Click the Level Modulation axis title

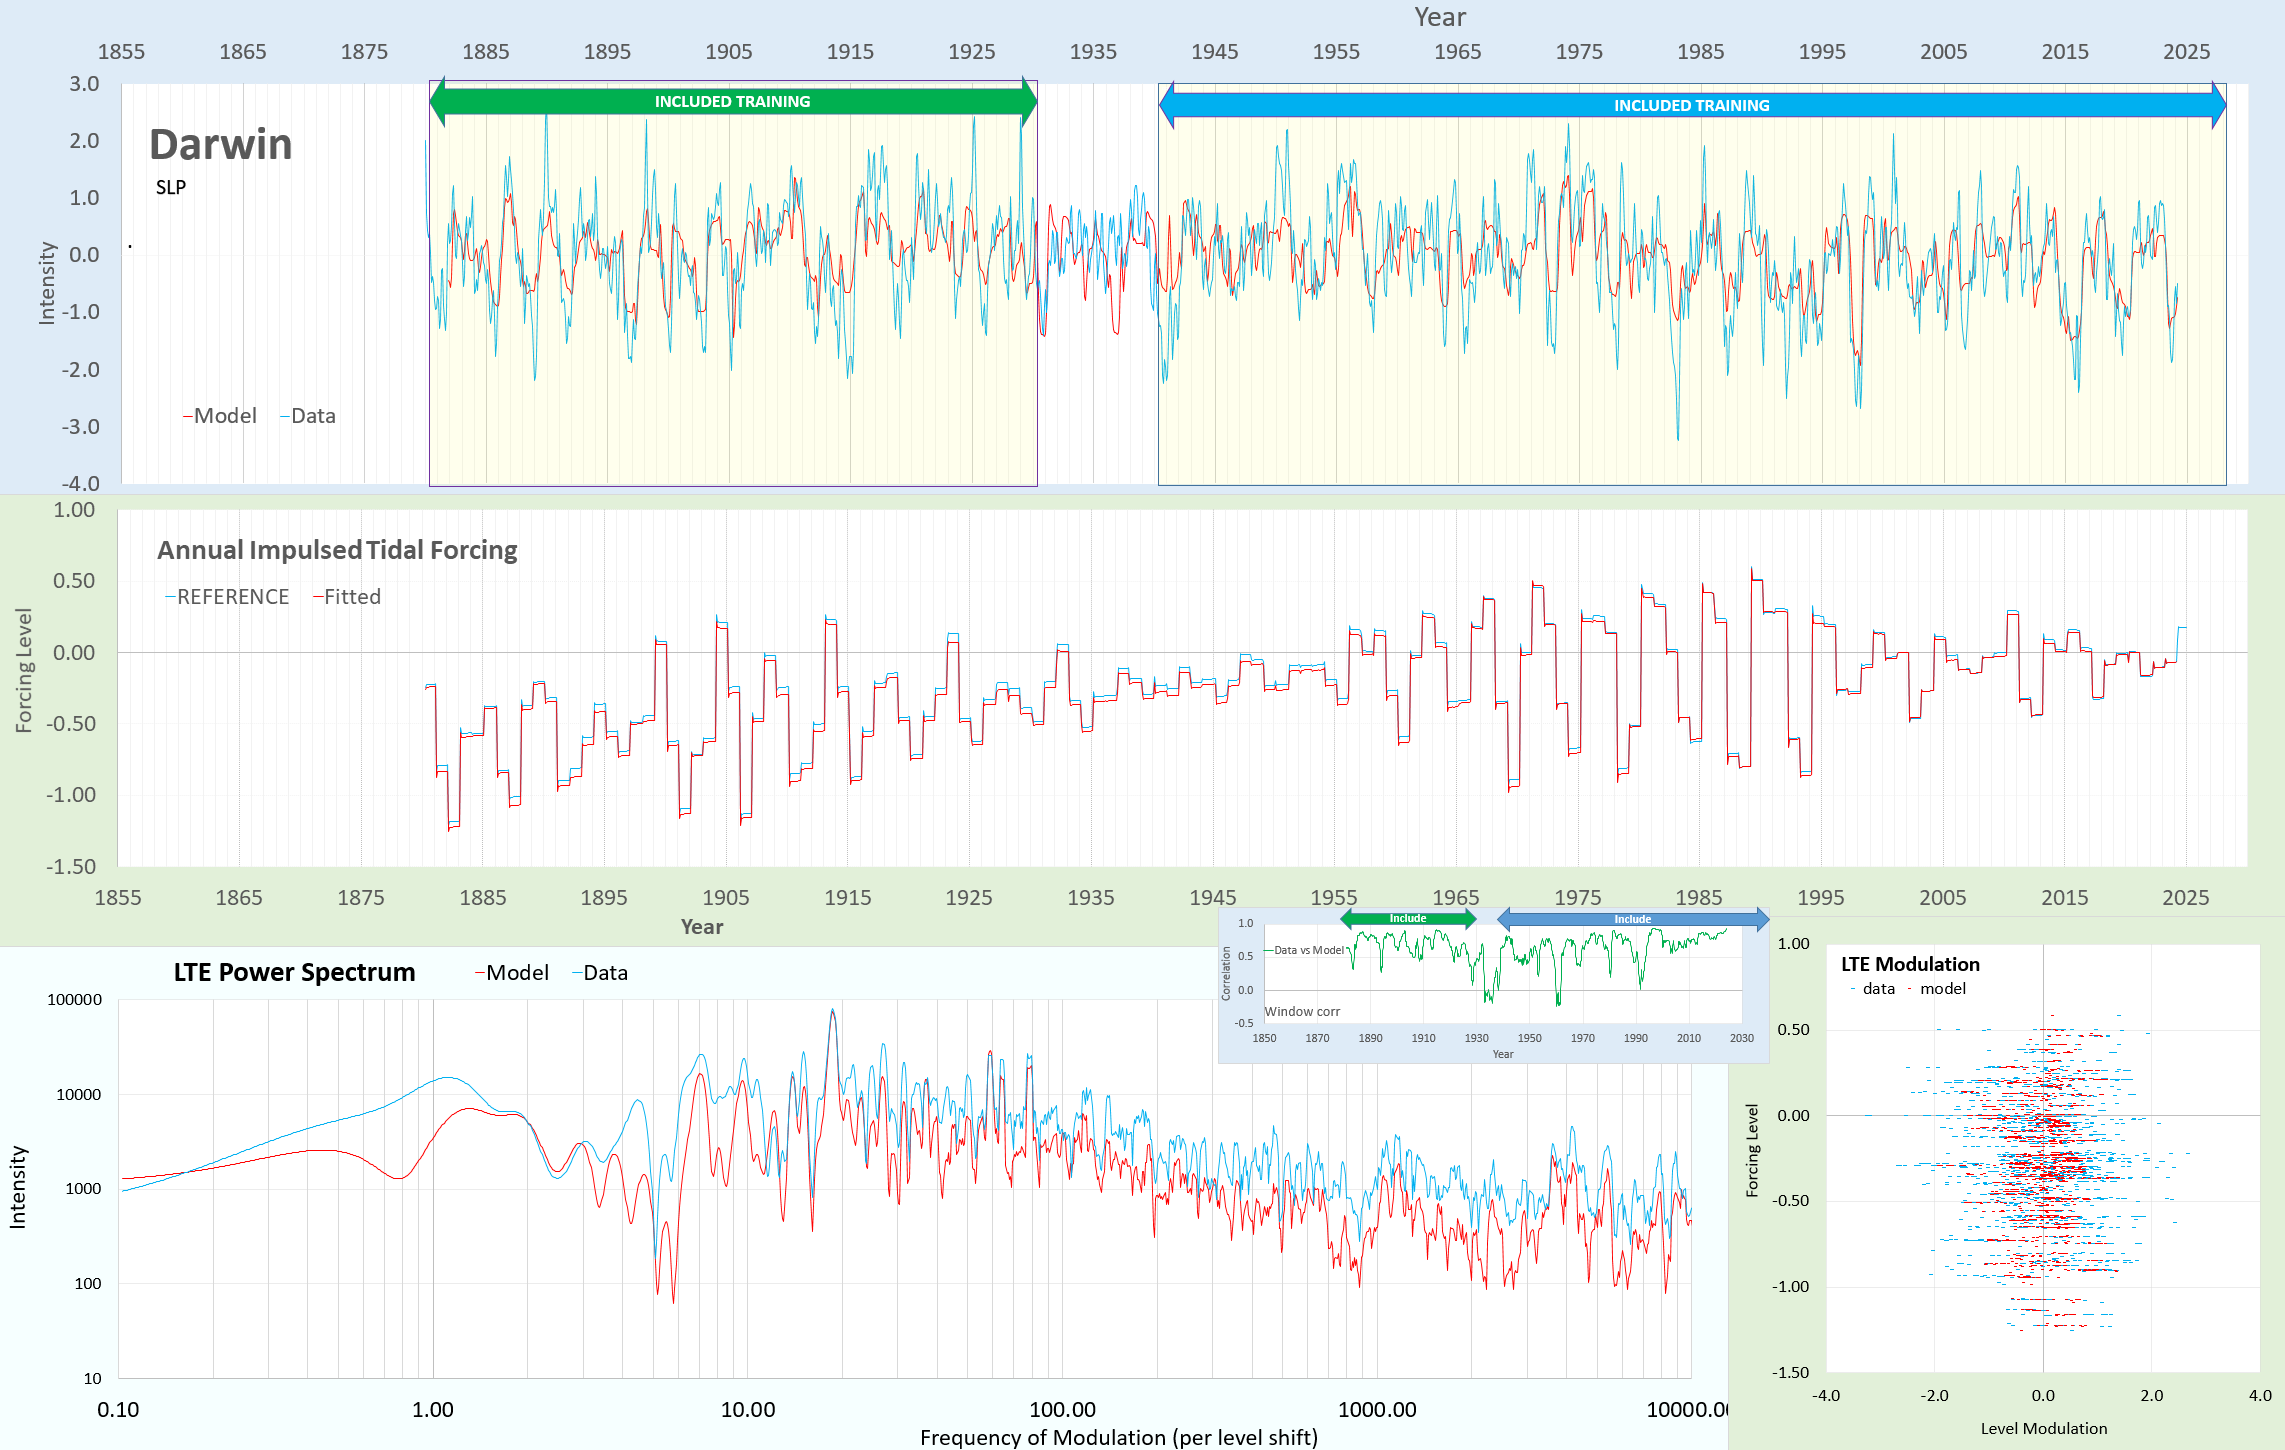click(x=2043, y=1429)
